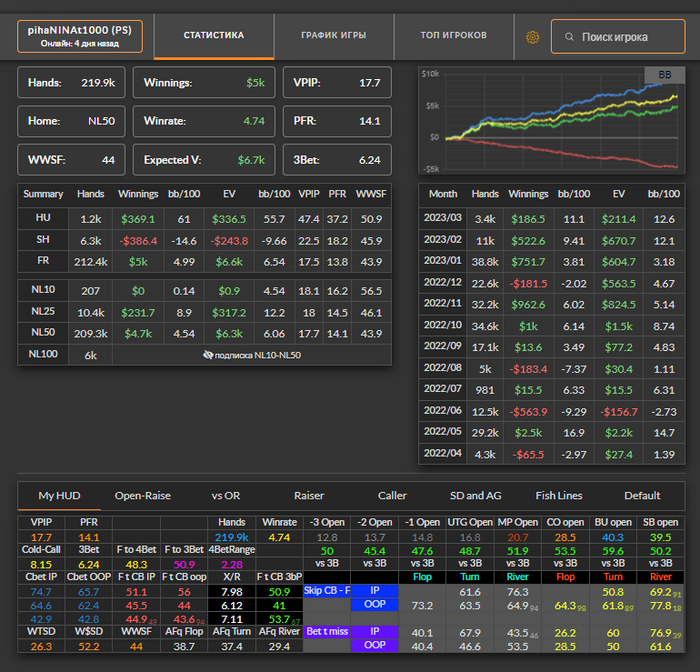Click the blue Skip CB - F cell
This screenshot has width=700, height=672.
click(x=328, y=591)
